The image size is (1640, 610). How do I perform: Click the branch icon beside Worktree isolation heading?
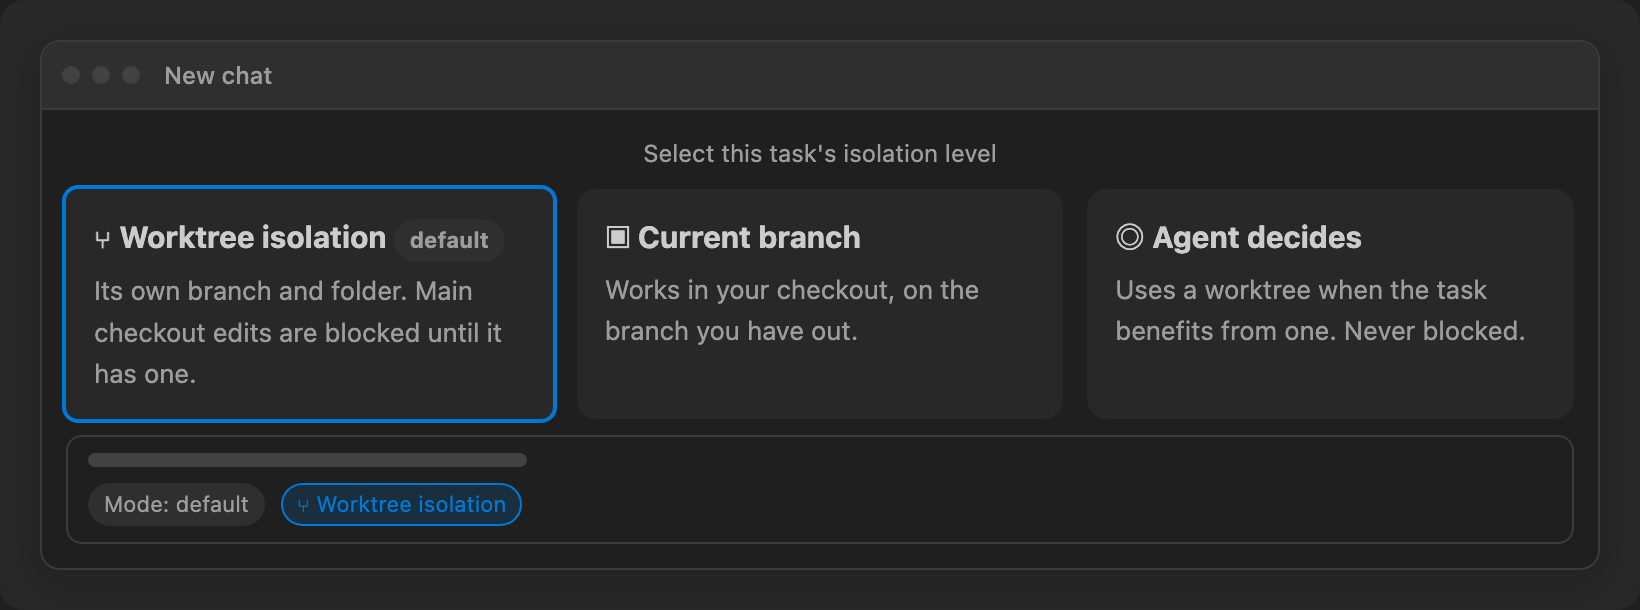point(102,240)
